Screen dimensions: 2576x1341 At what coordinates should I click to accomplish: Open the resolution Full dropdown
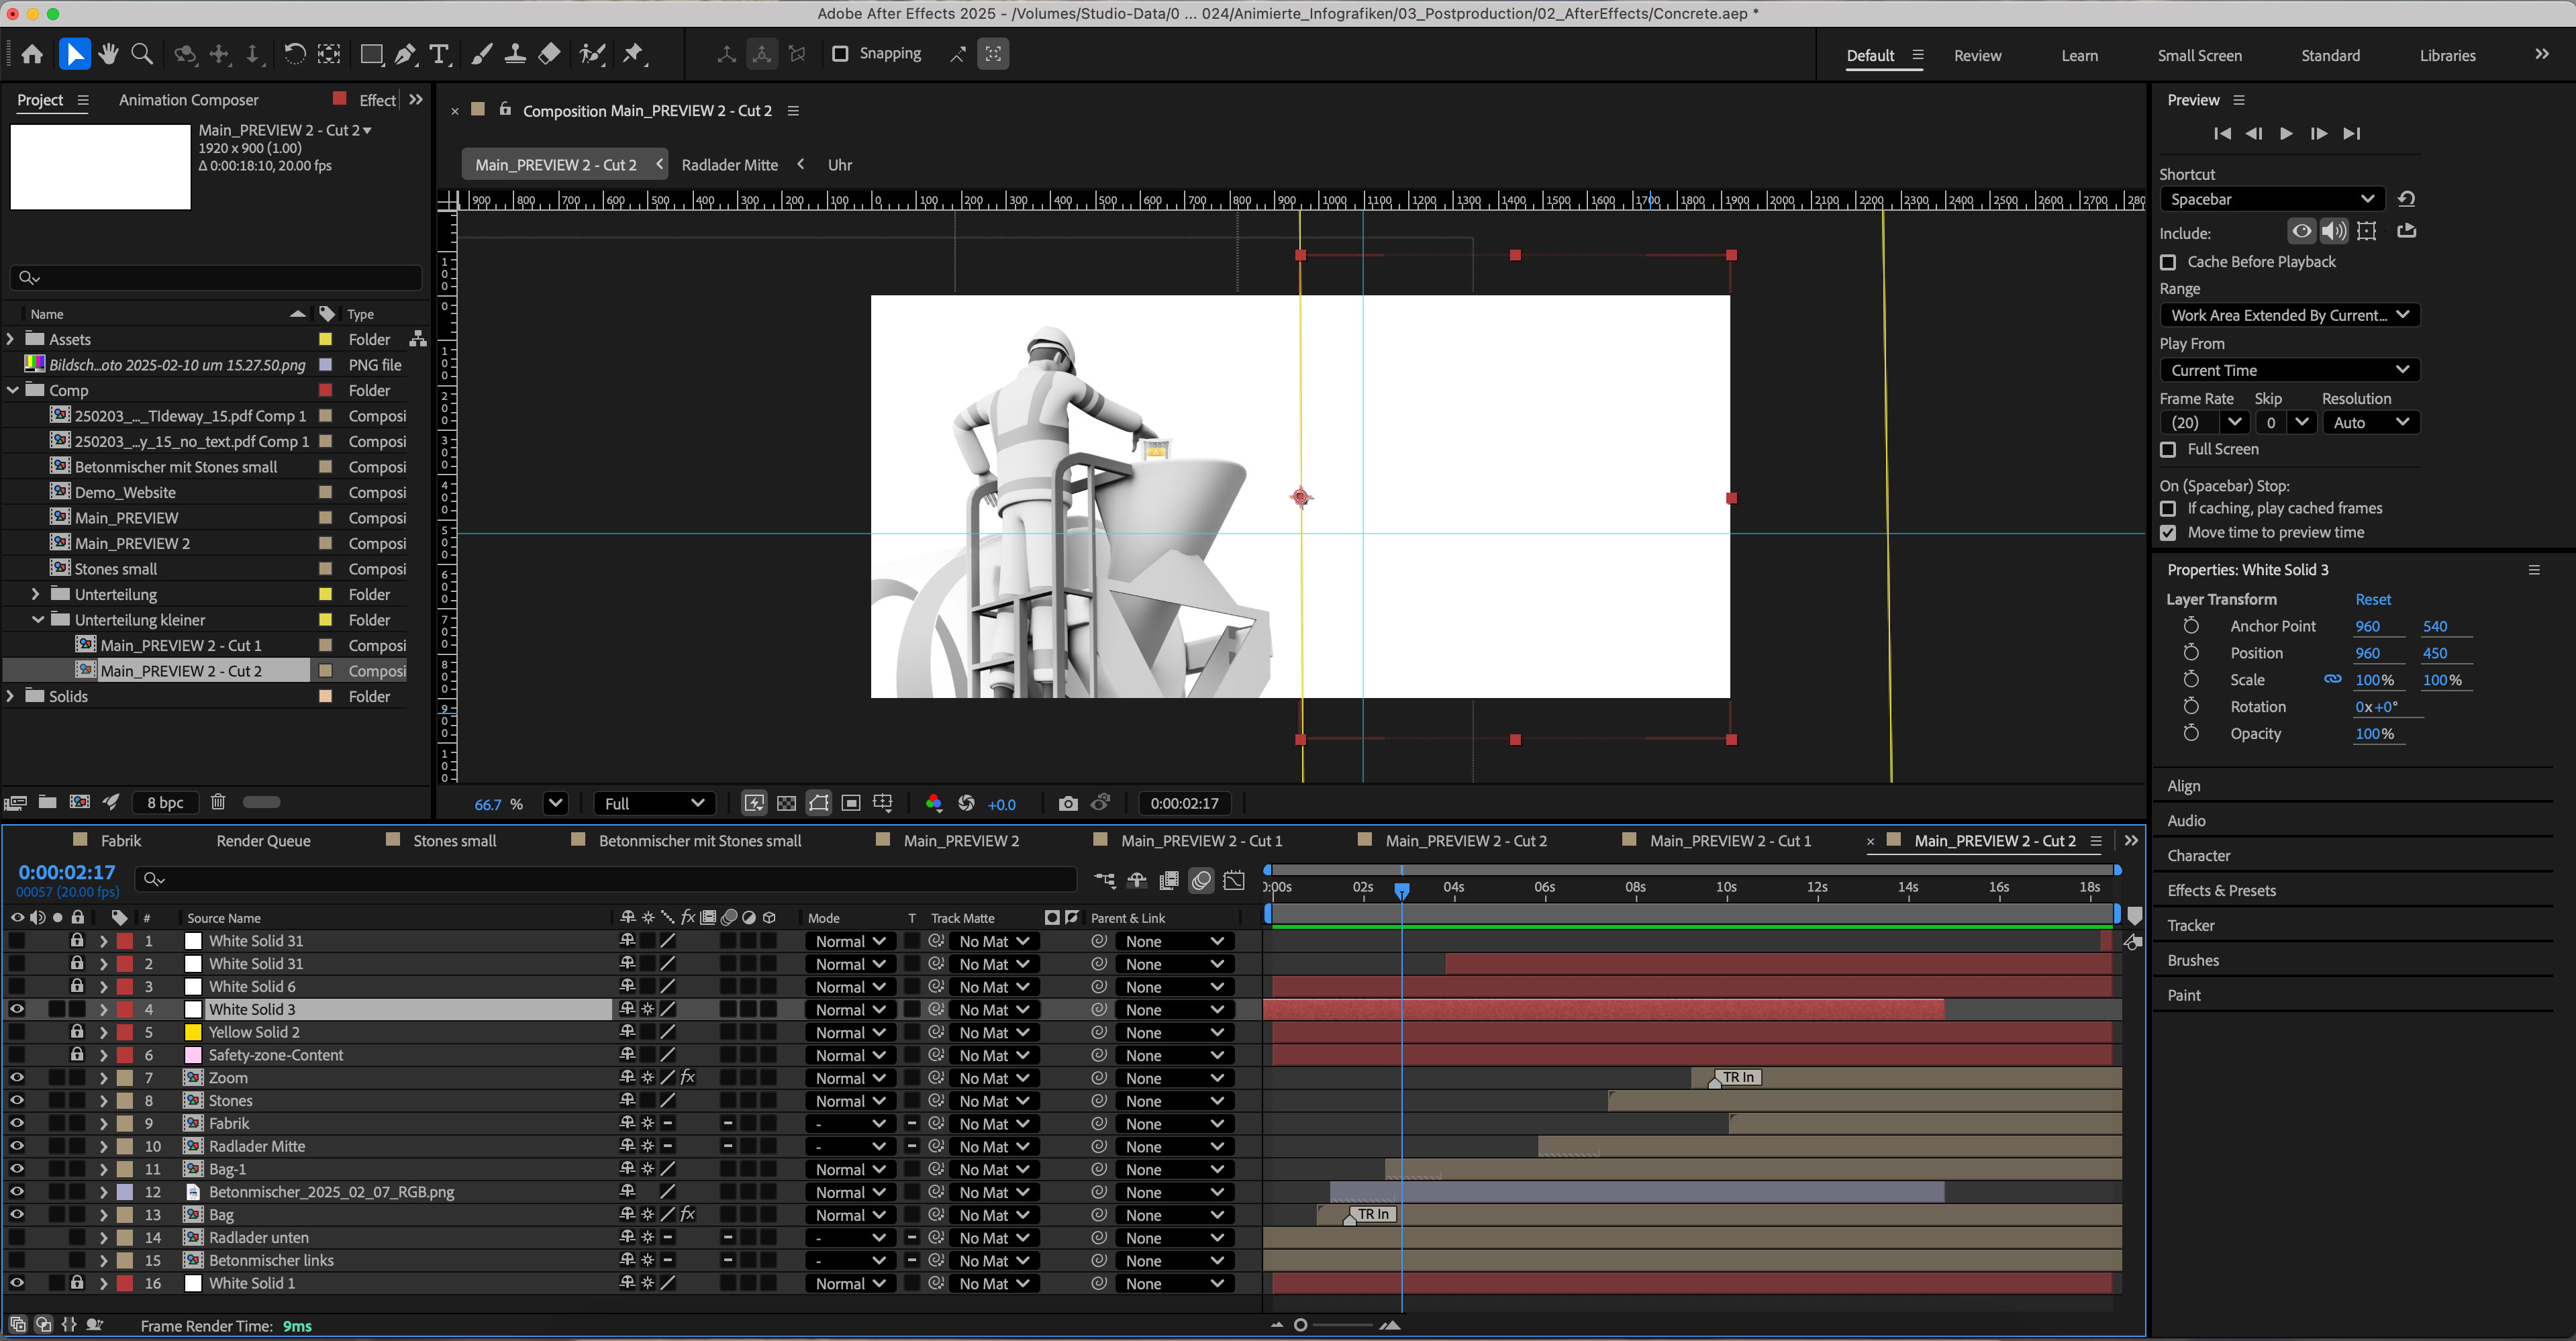(654, 803)
